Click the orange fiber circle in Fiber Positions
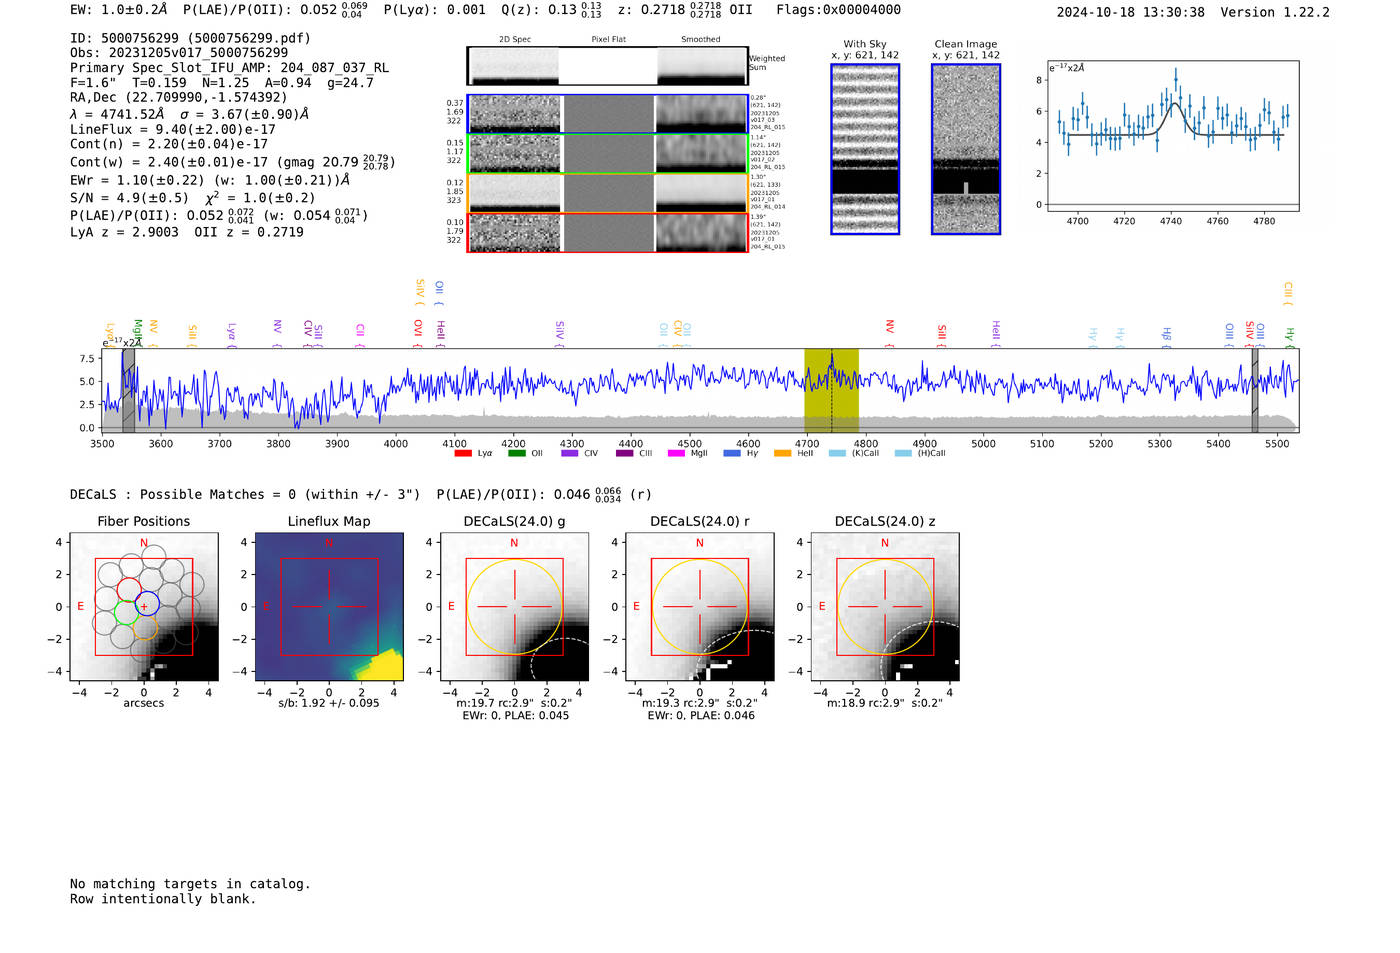1400x953 pixels. [x=145, y=627]
